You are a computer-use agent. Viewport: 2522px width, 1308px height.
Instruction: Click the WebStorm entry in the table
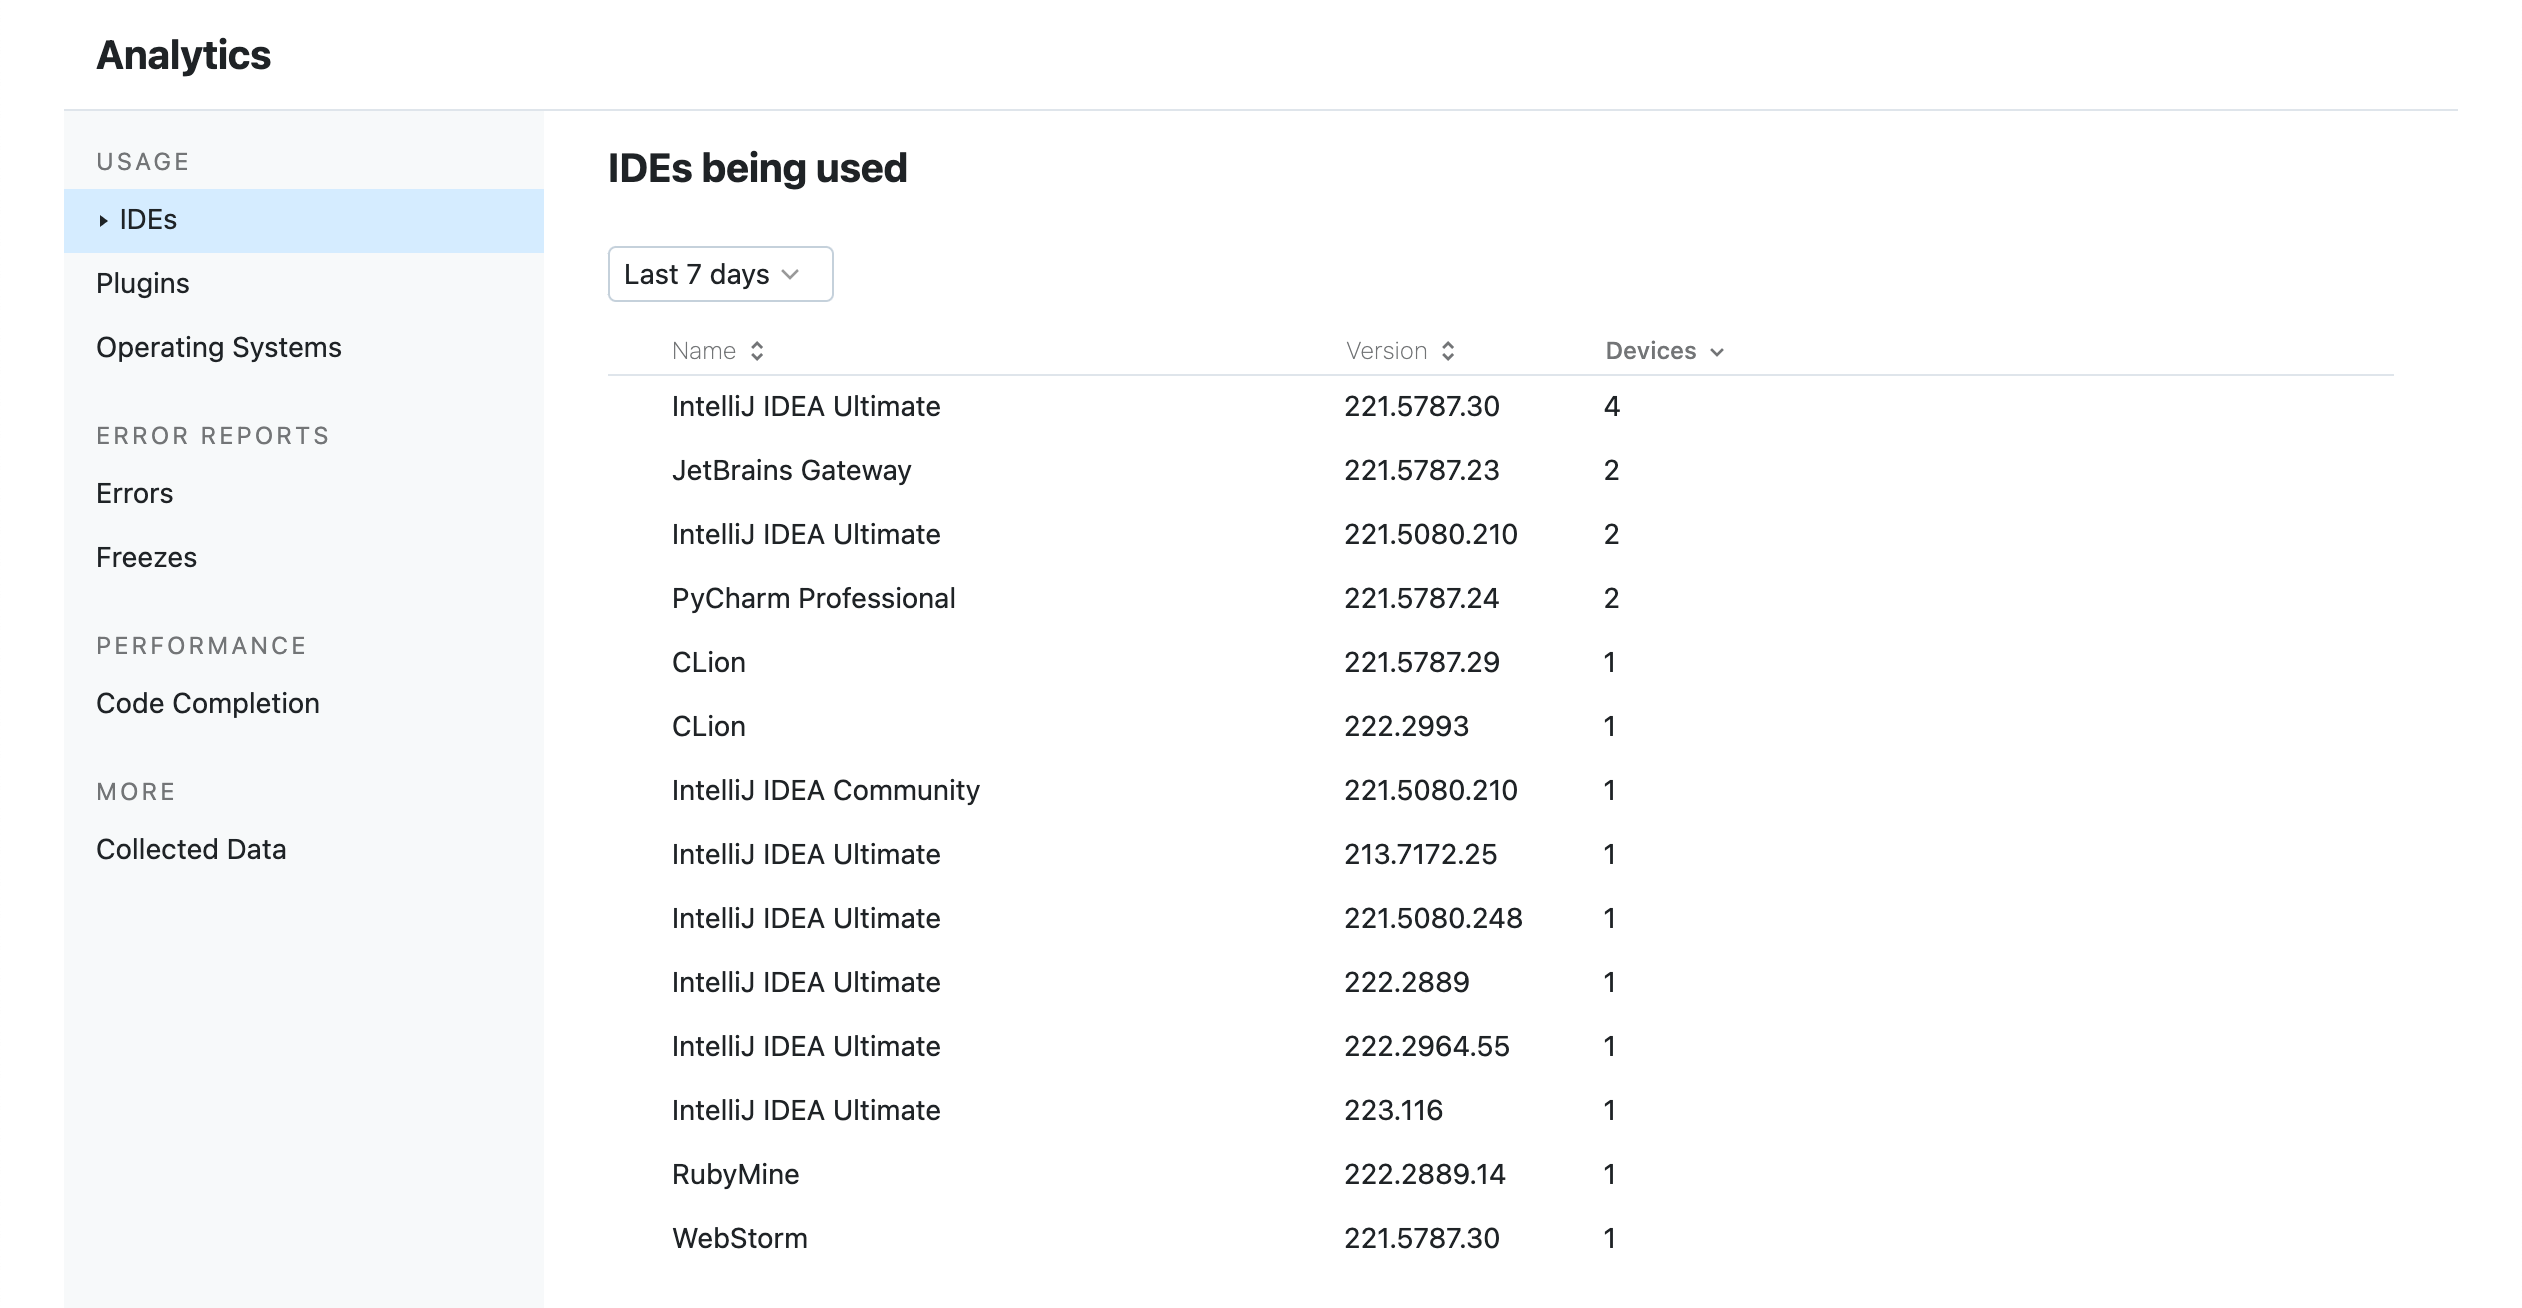click(740, 1237)
